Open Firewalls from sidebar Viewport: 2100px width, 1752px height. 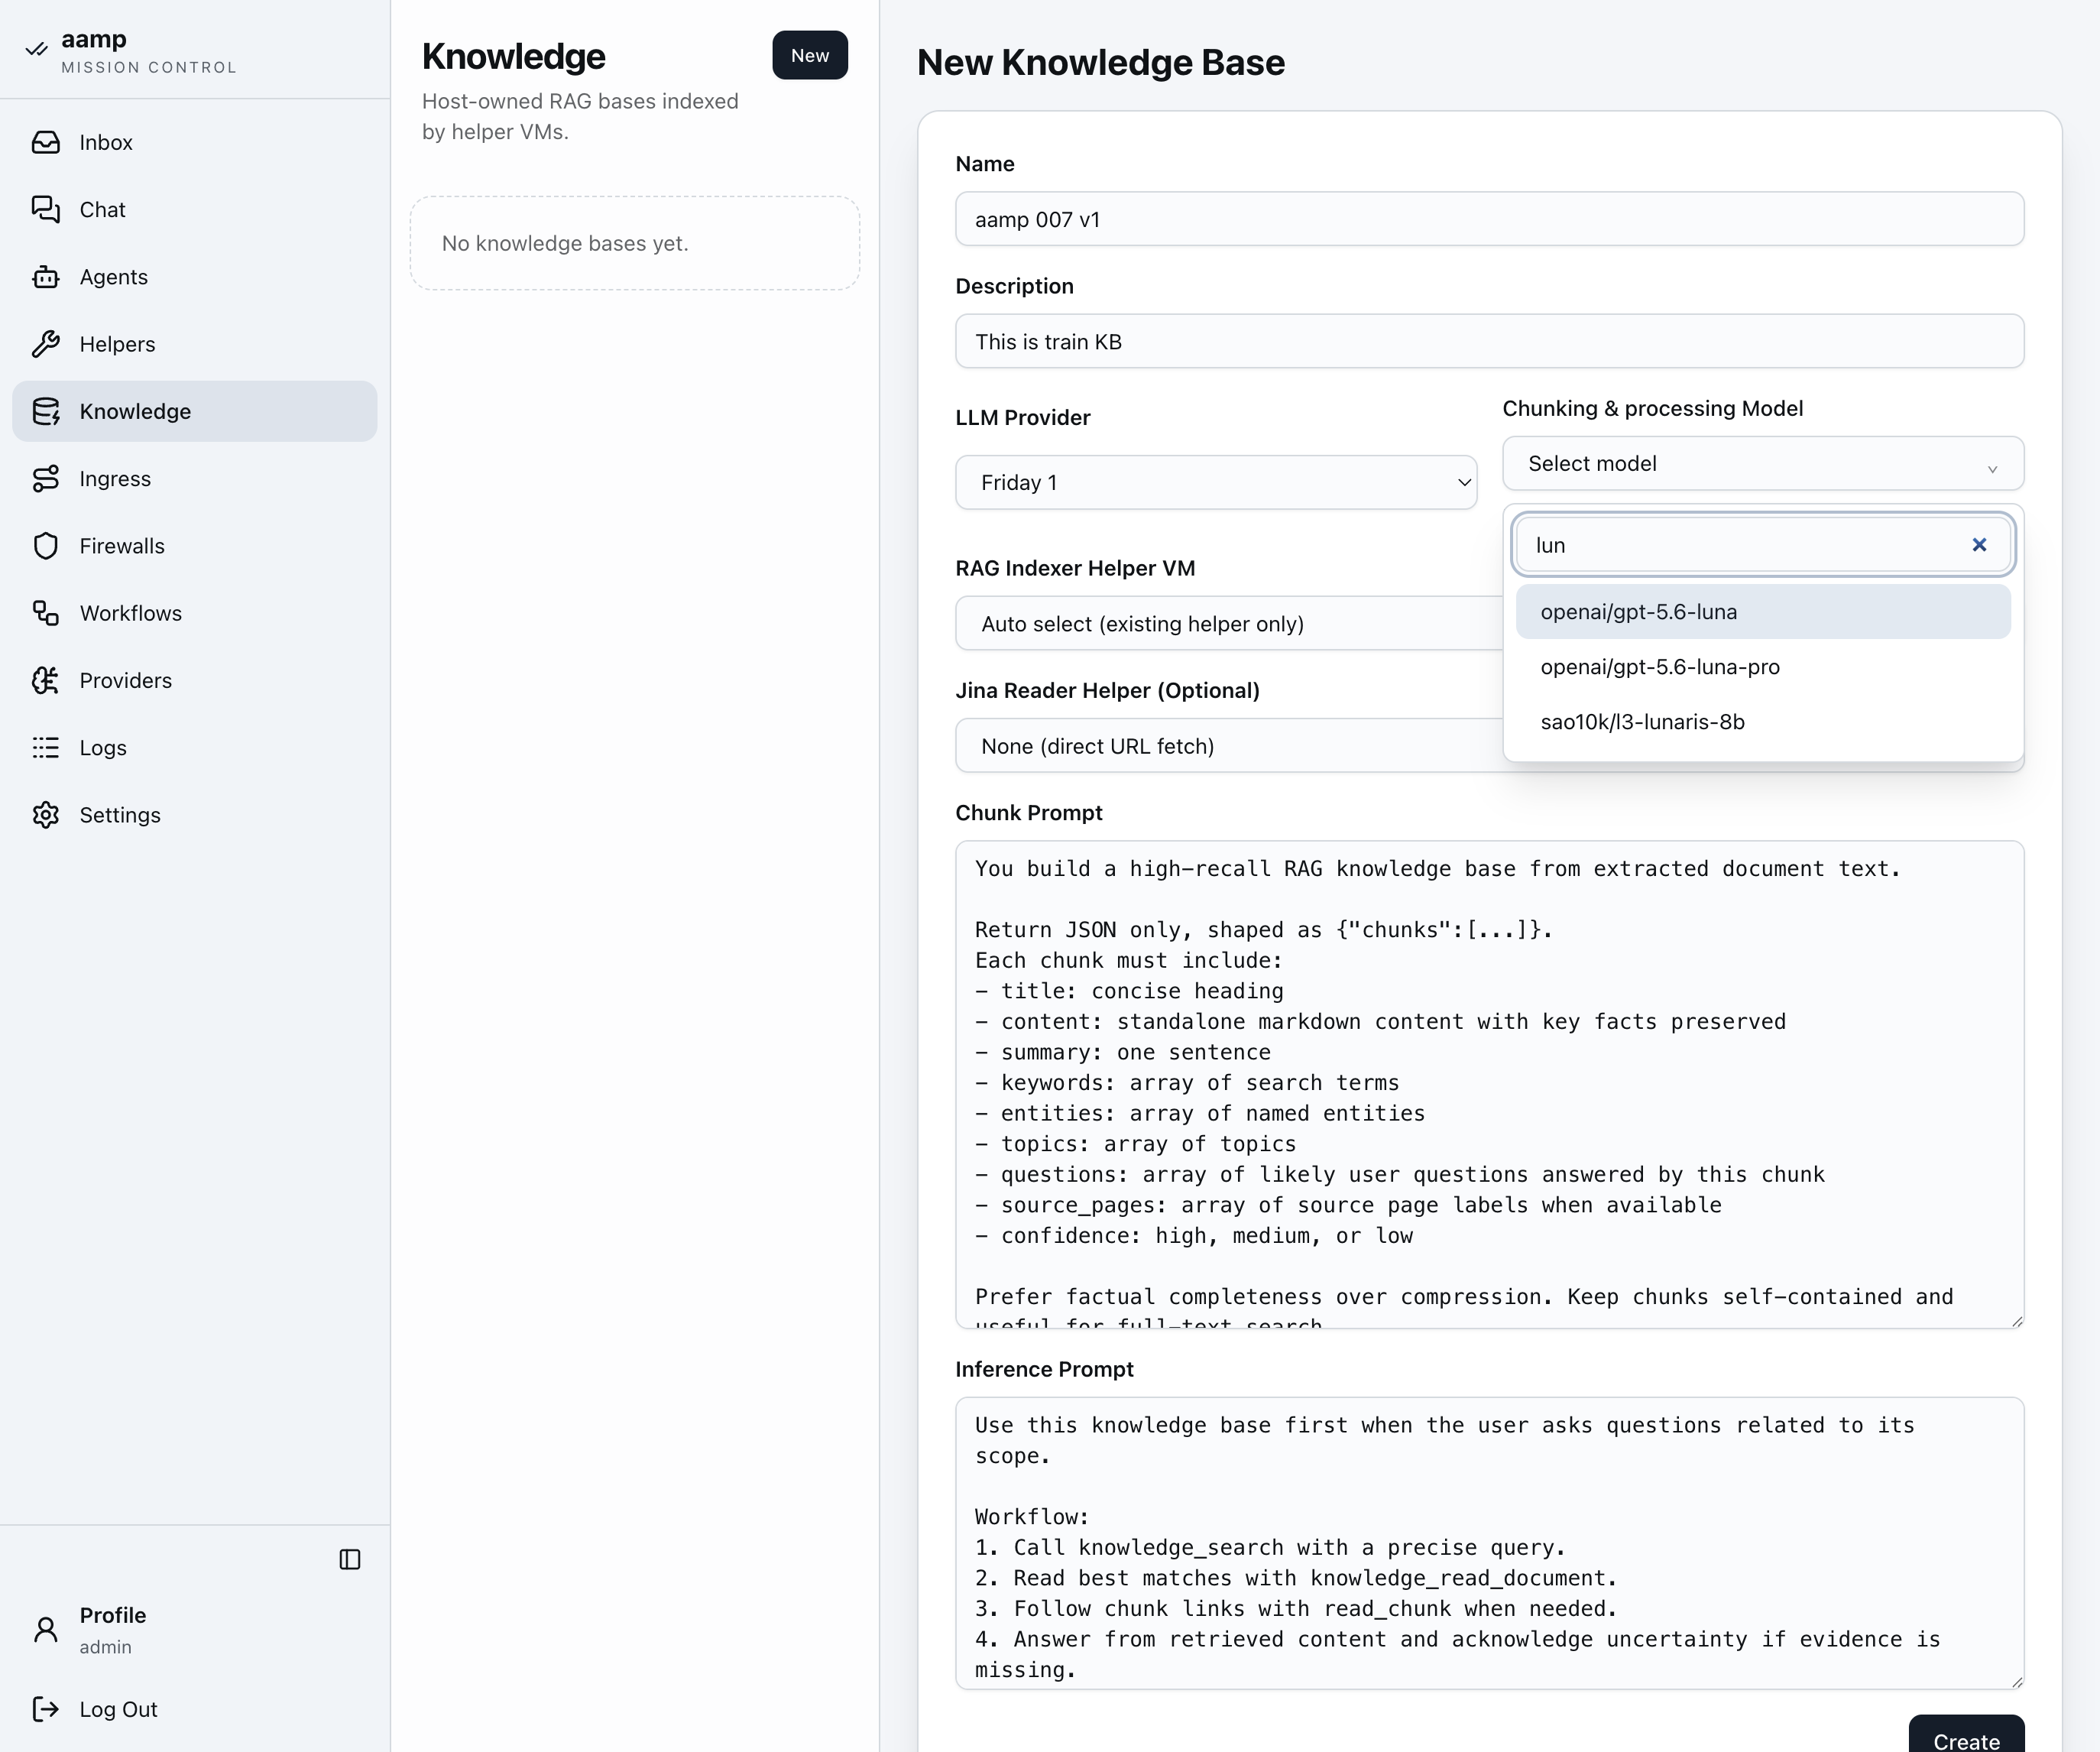tap(195, 545)
